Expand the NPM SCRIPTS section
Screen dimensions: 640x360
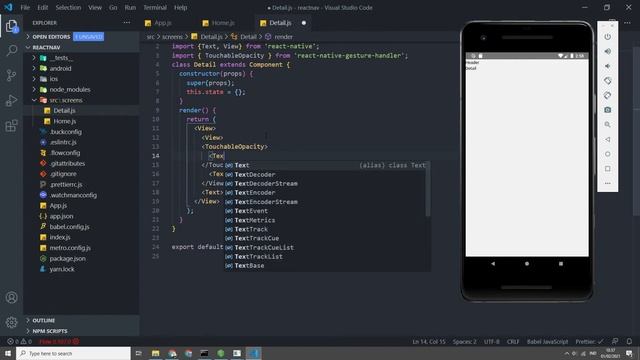tap(81, 331)
